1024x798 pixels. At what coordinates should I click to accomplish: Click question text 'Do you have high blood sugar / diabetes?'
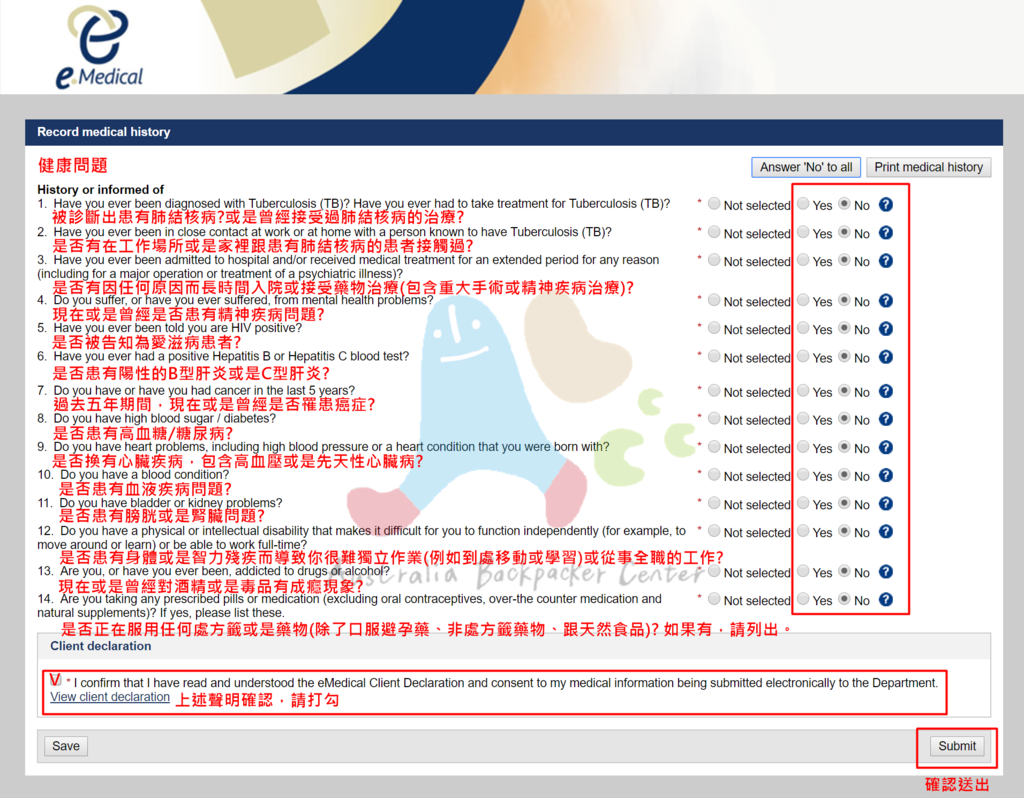(165, 418)
